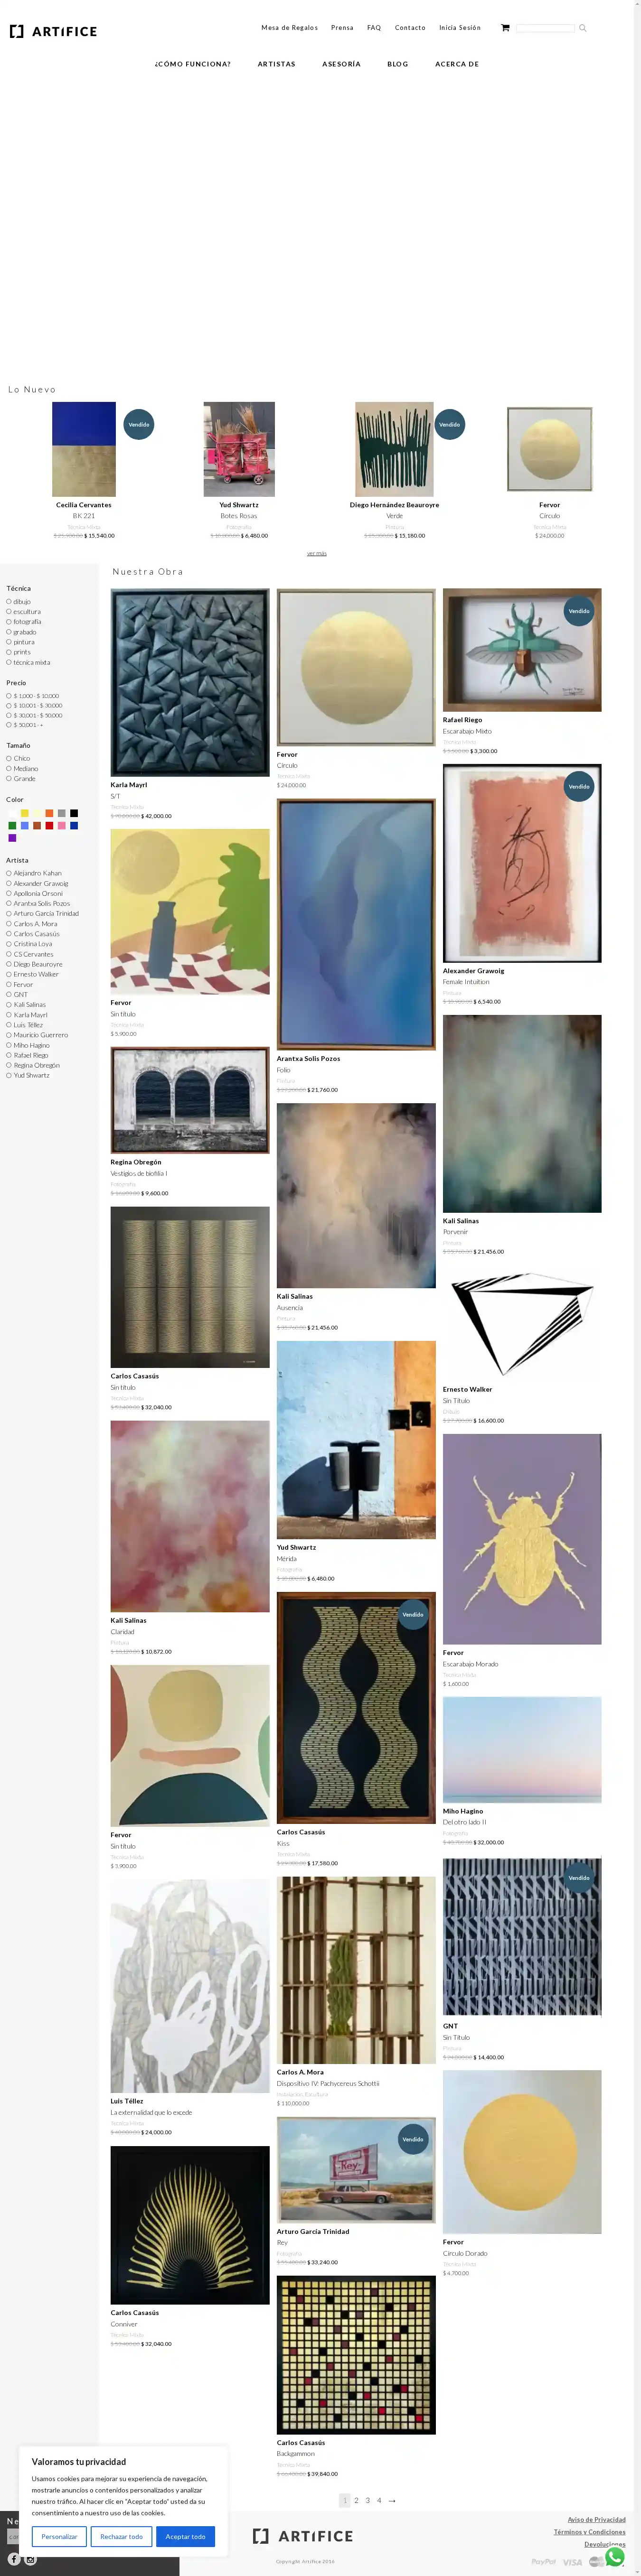Open ¿CÓMO FUNCIONA? menu item

coord(192,64)
